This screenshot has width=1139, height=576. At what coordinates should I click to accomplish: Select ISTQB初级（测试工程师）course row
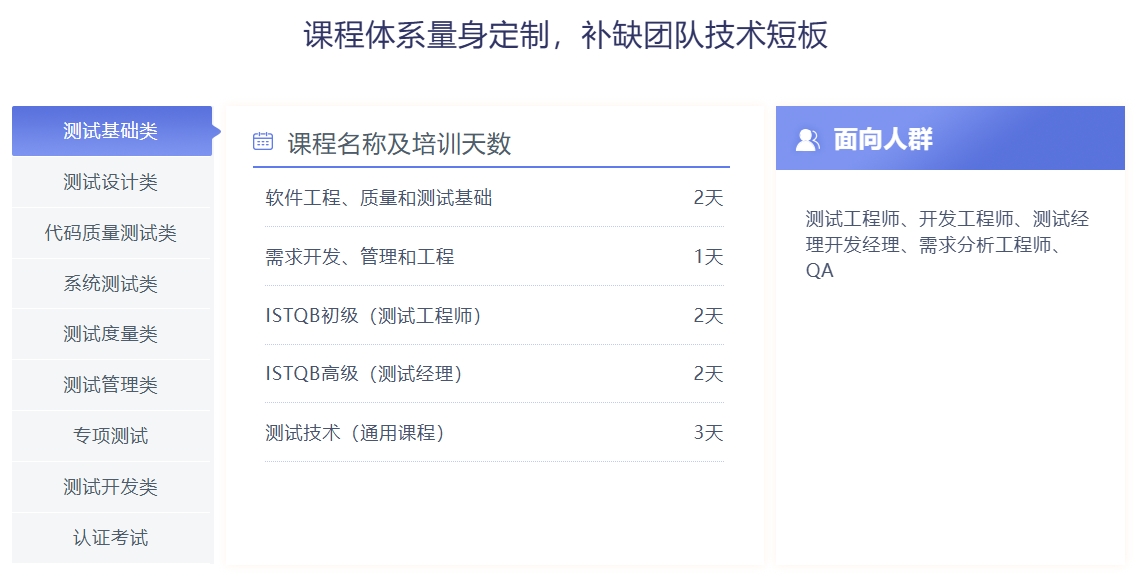374,316
